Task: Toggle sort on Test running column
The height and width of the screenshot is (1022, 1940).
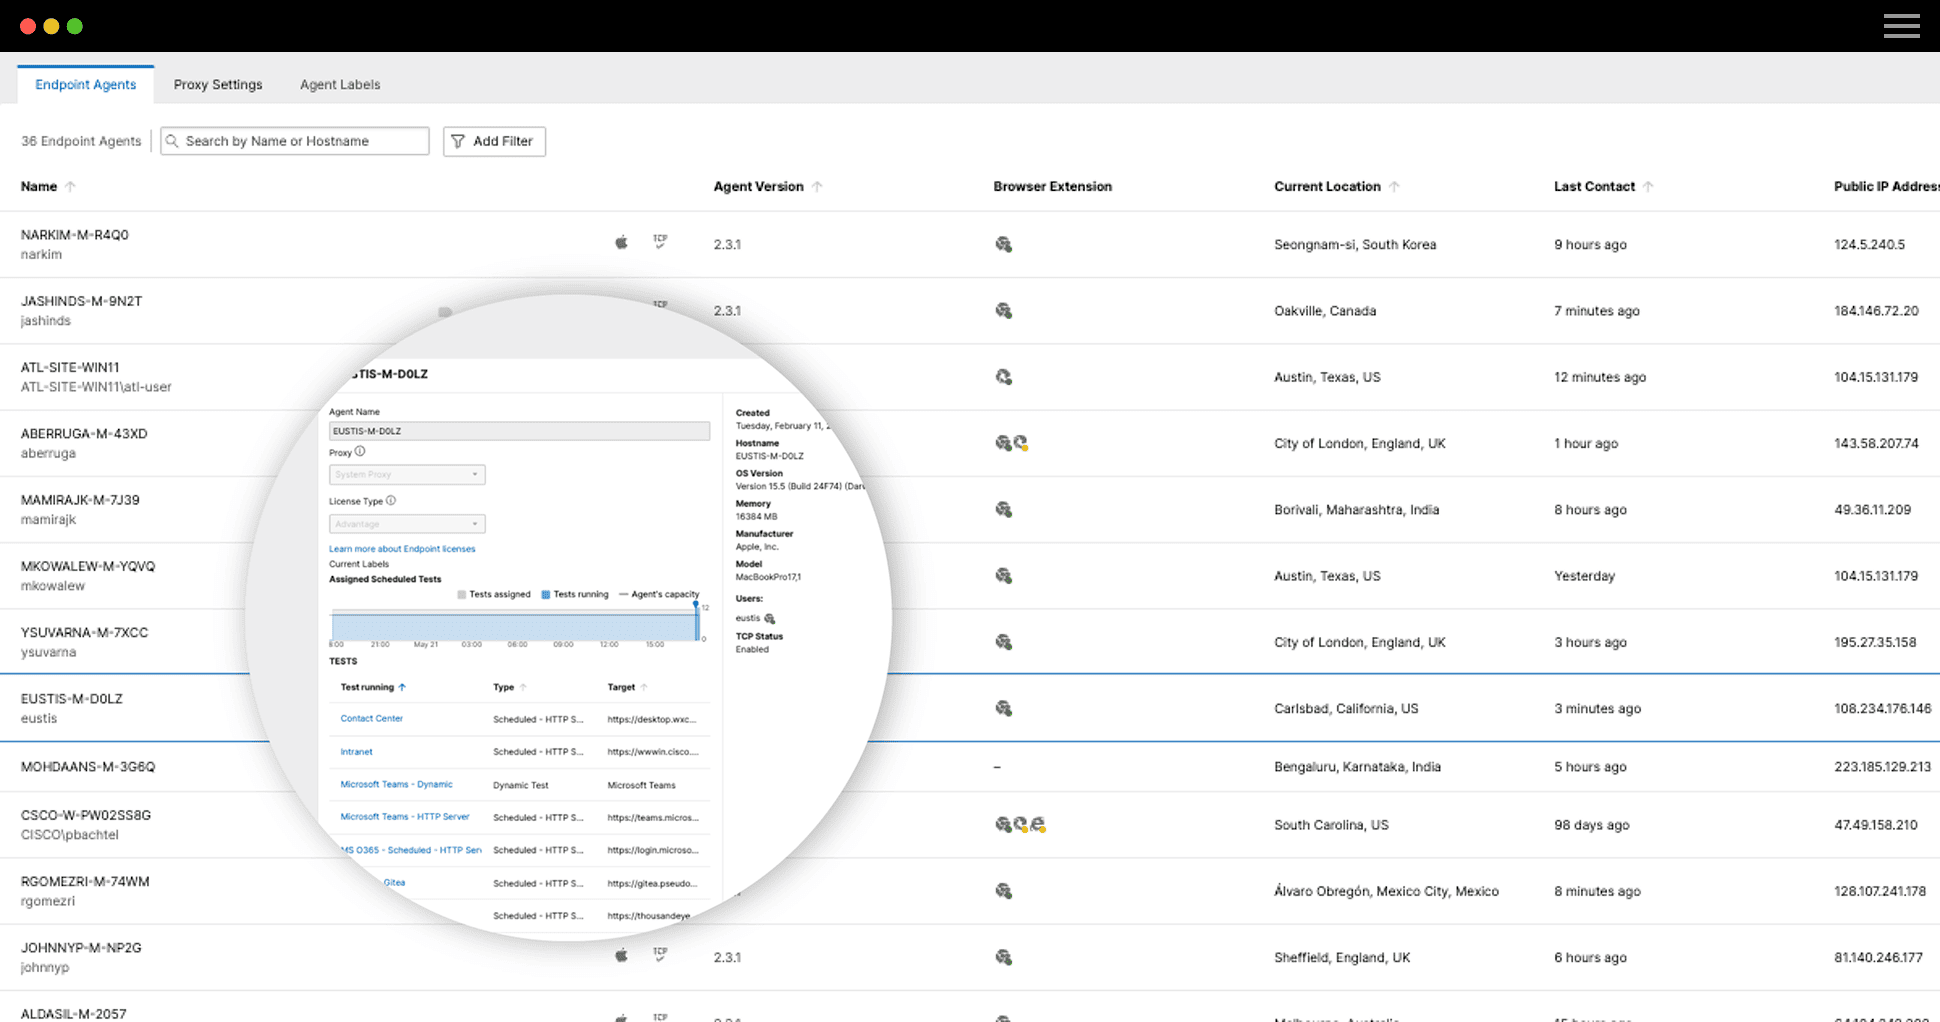Action: 402,687
